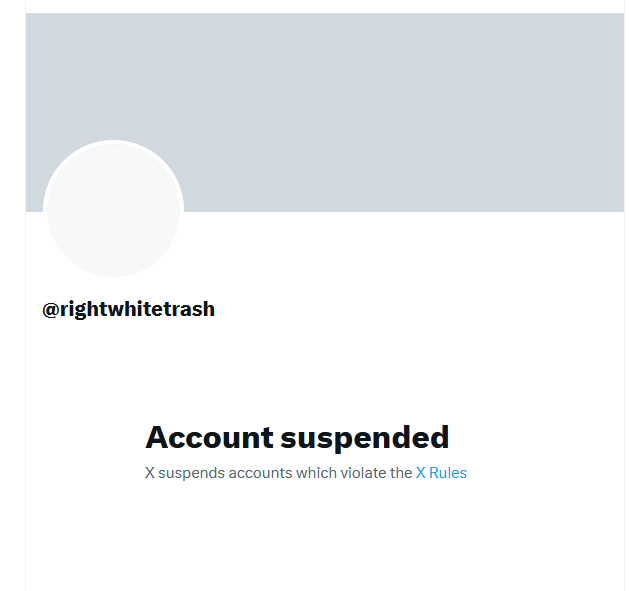Click the white strip above the banner
Image resolution: width=640 pixels, height=591 pixels.
click(325, 6)
